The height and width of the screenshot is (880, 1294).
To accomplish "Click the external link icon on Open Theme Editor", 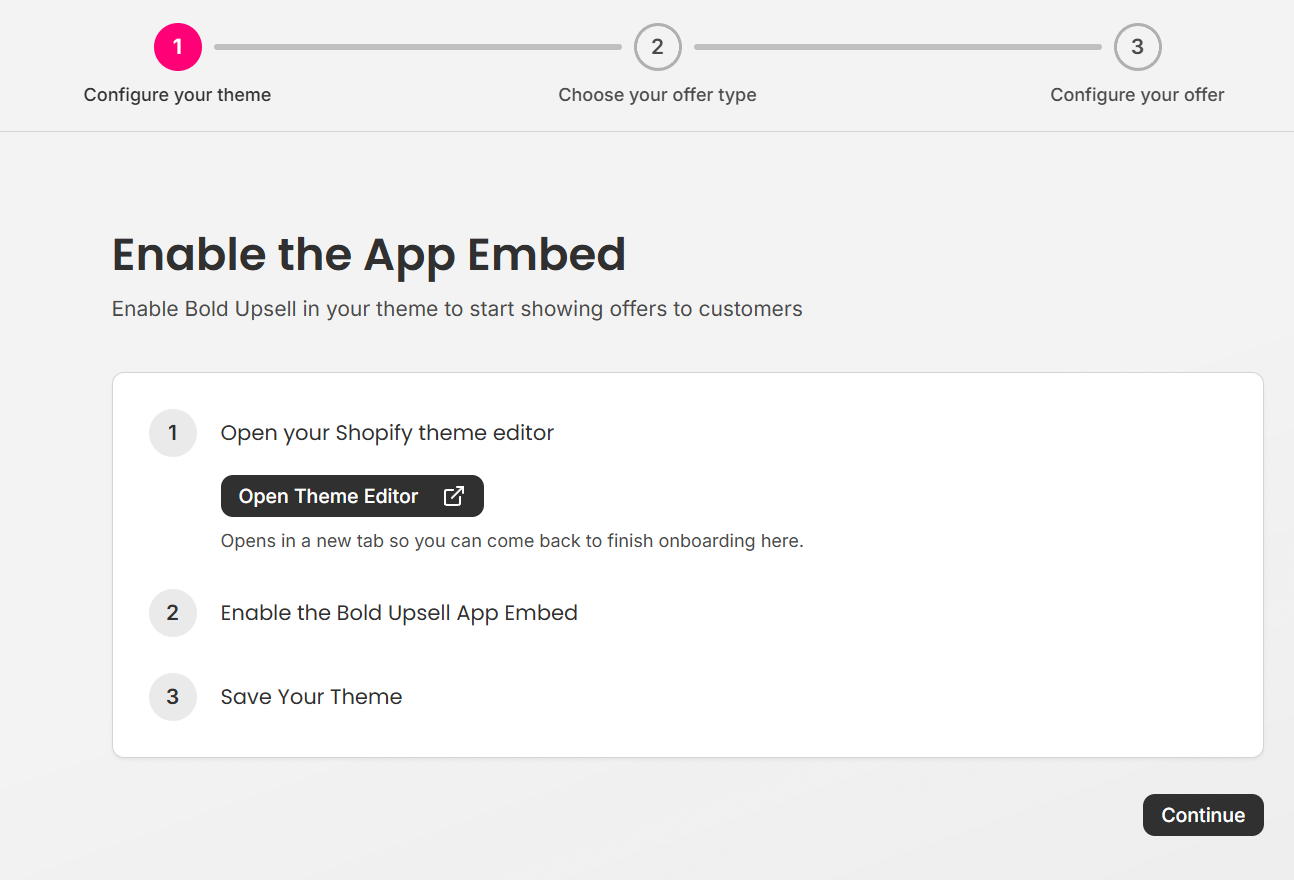I will point(454,496).
